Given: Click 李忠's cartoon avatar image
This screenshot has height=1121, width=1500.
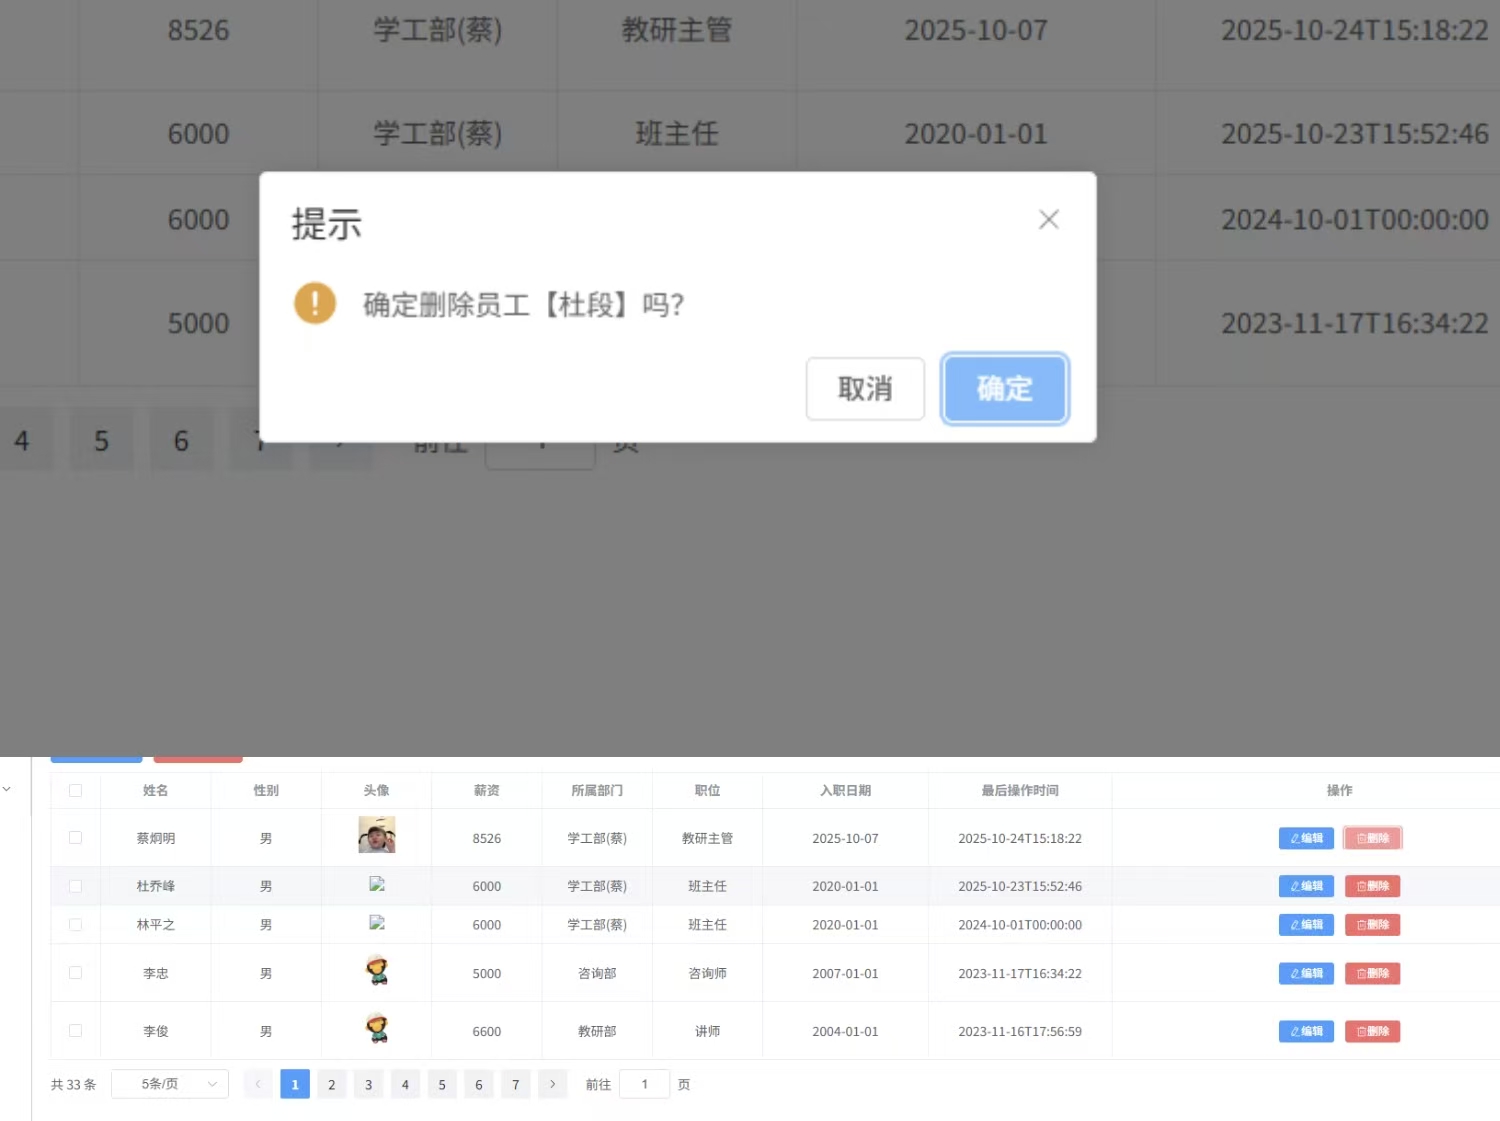Looking at the screenshot, I should click(377, 971).
